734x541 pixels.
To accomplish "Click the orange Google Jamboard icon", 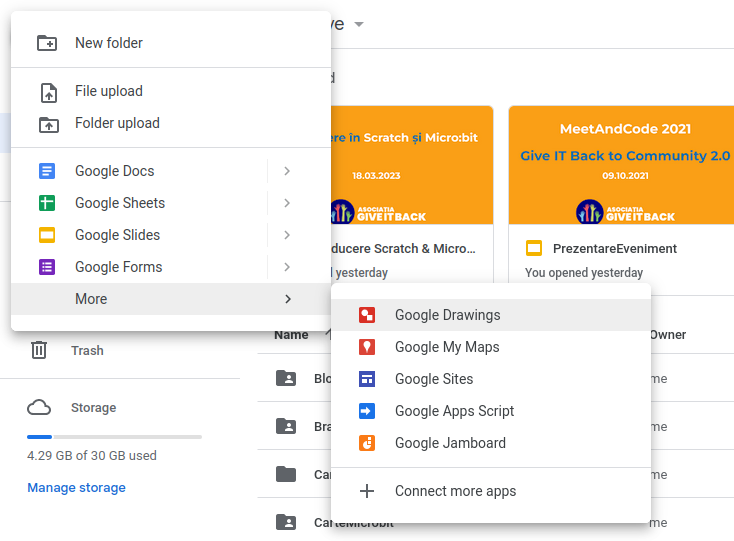I will tap(367, 443).
